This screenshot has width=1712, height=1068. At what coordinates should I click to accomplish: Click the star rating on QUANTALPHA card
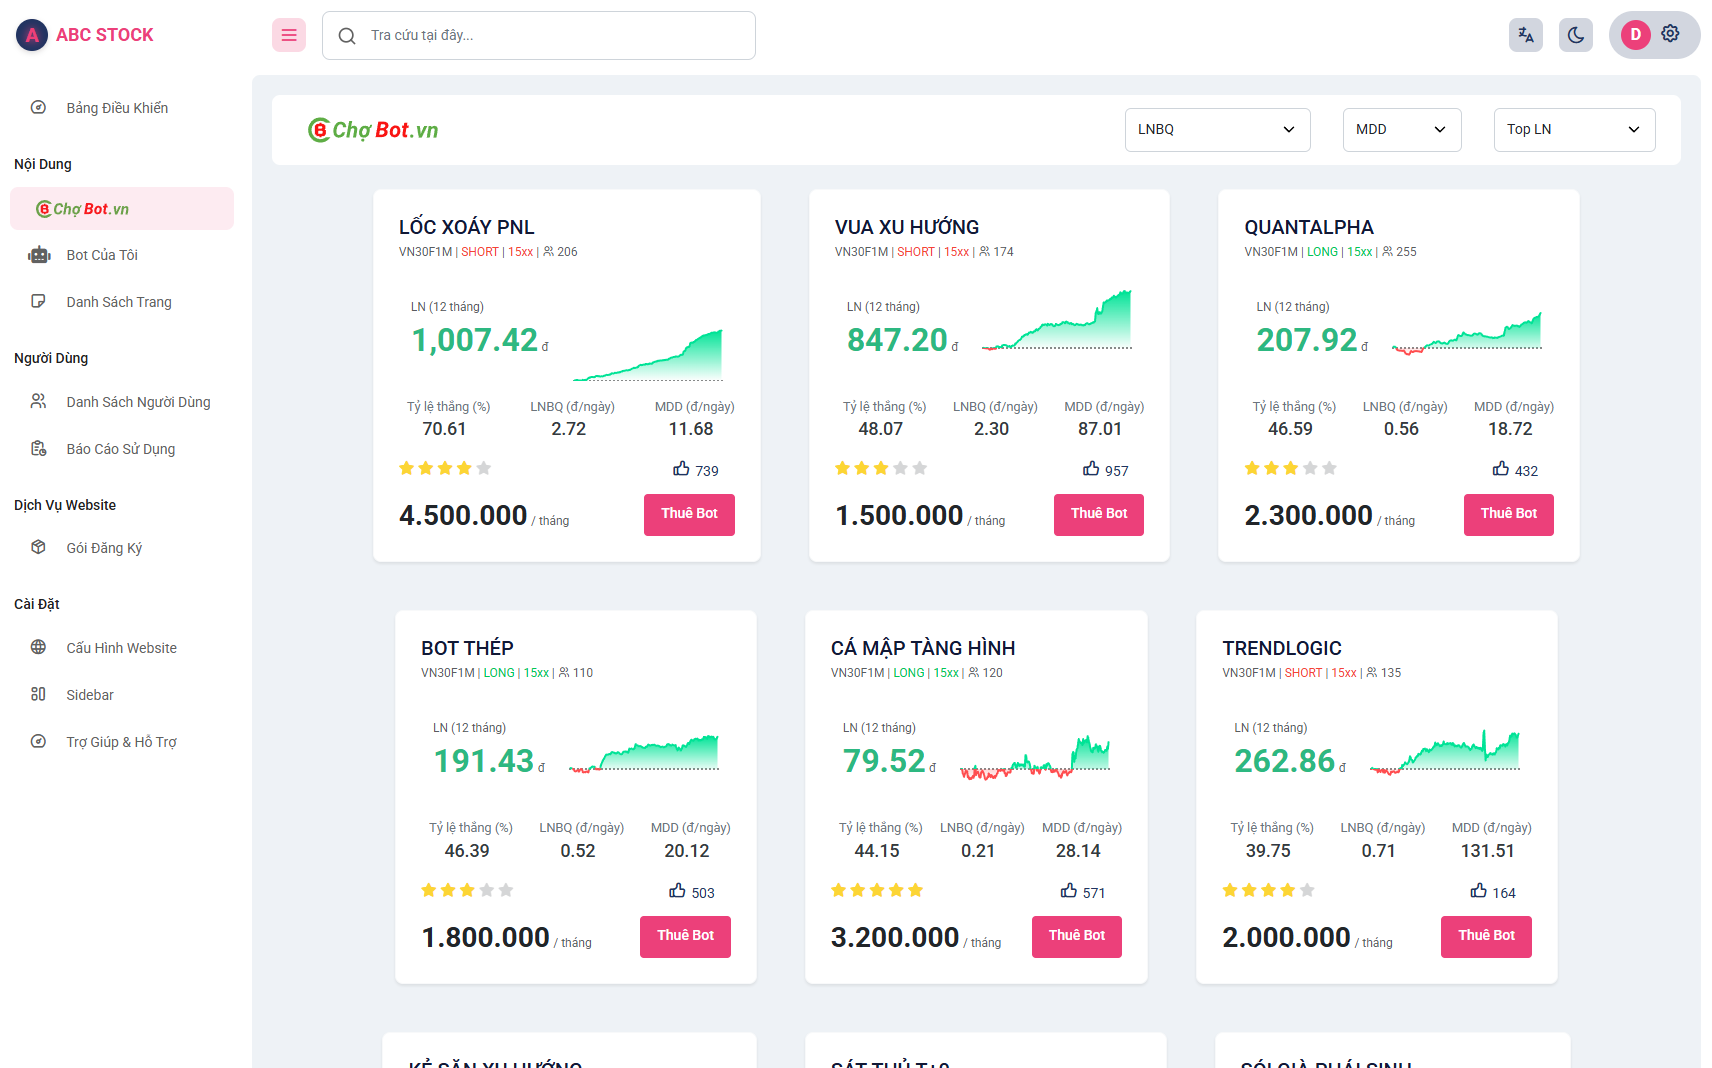point(1290,468)
